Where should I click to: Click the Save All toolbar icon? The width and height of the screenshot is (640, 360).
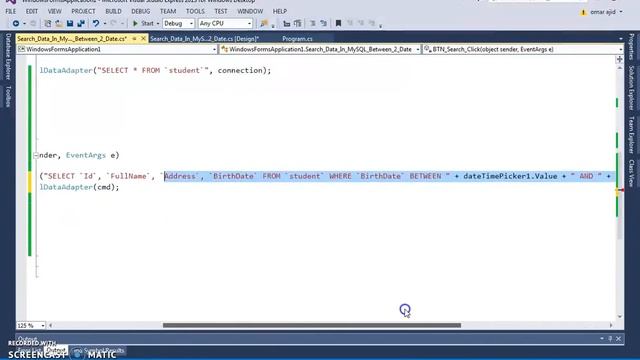[x=81, y=24]
